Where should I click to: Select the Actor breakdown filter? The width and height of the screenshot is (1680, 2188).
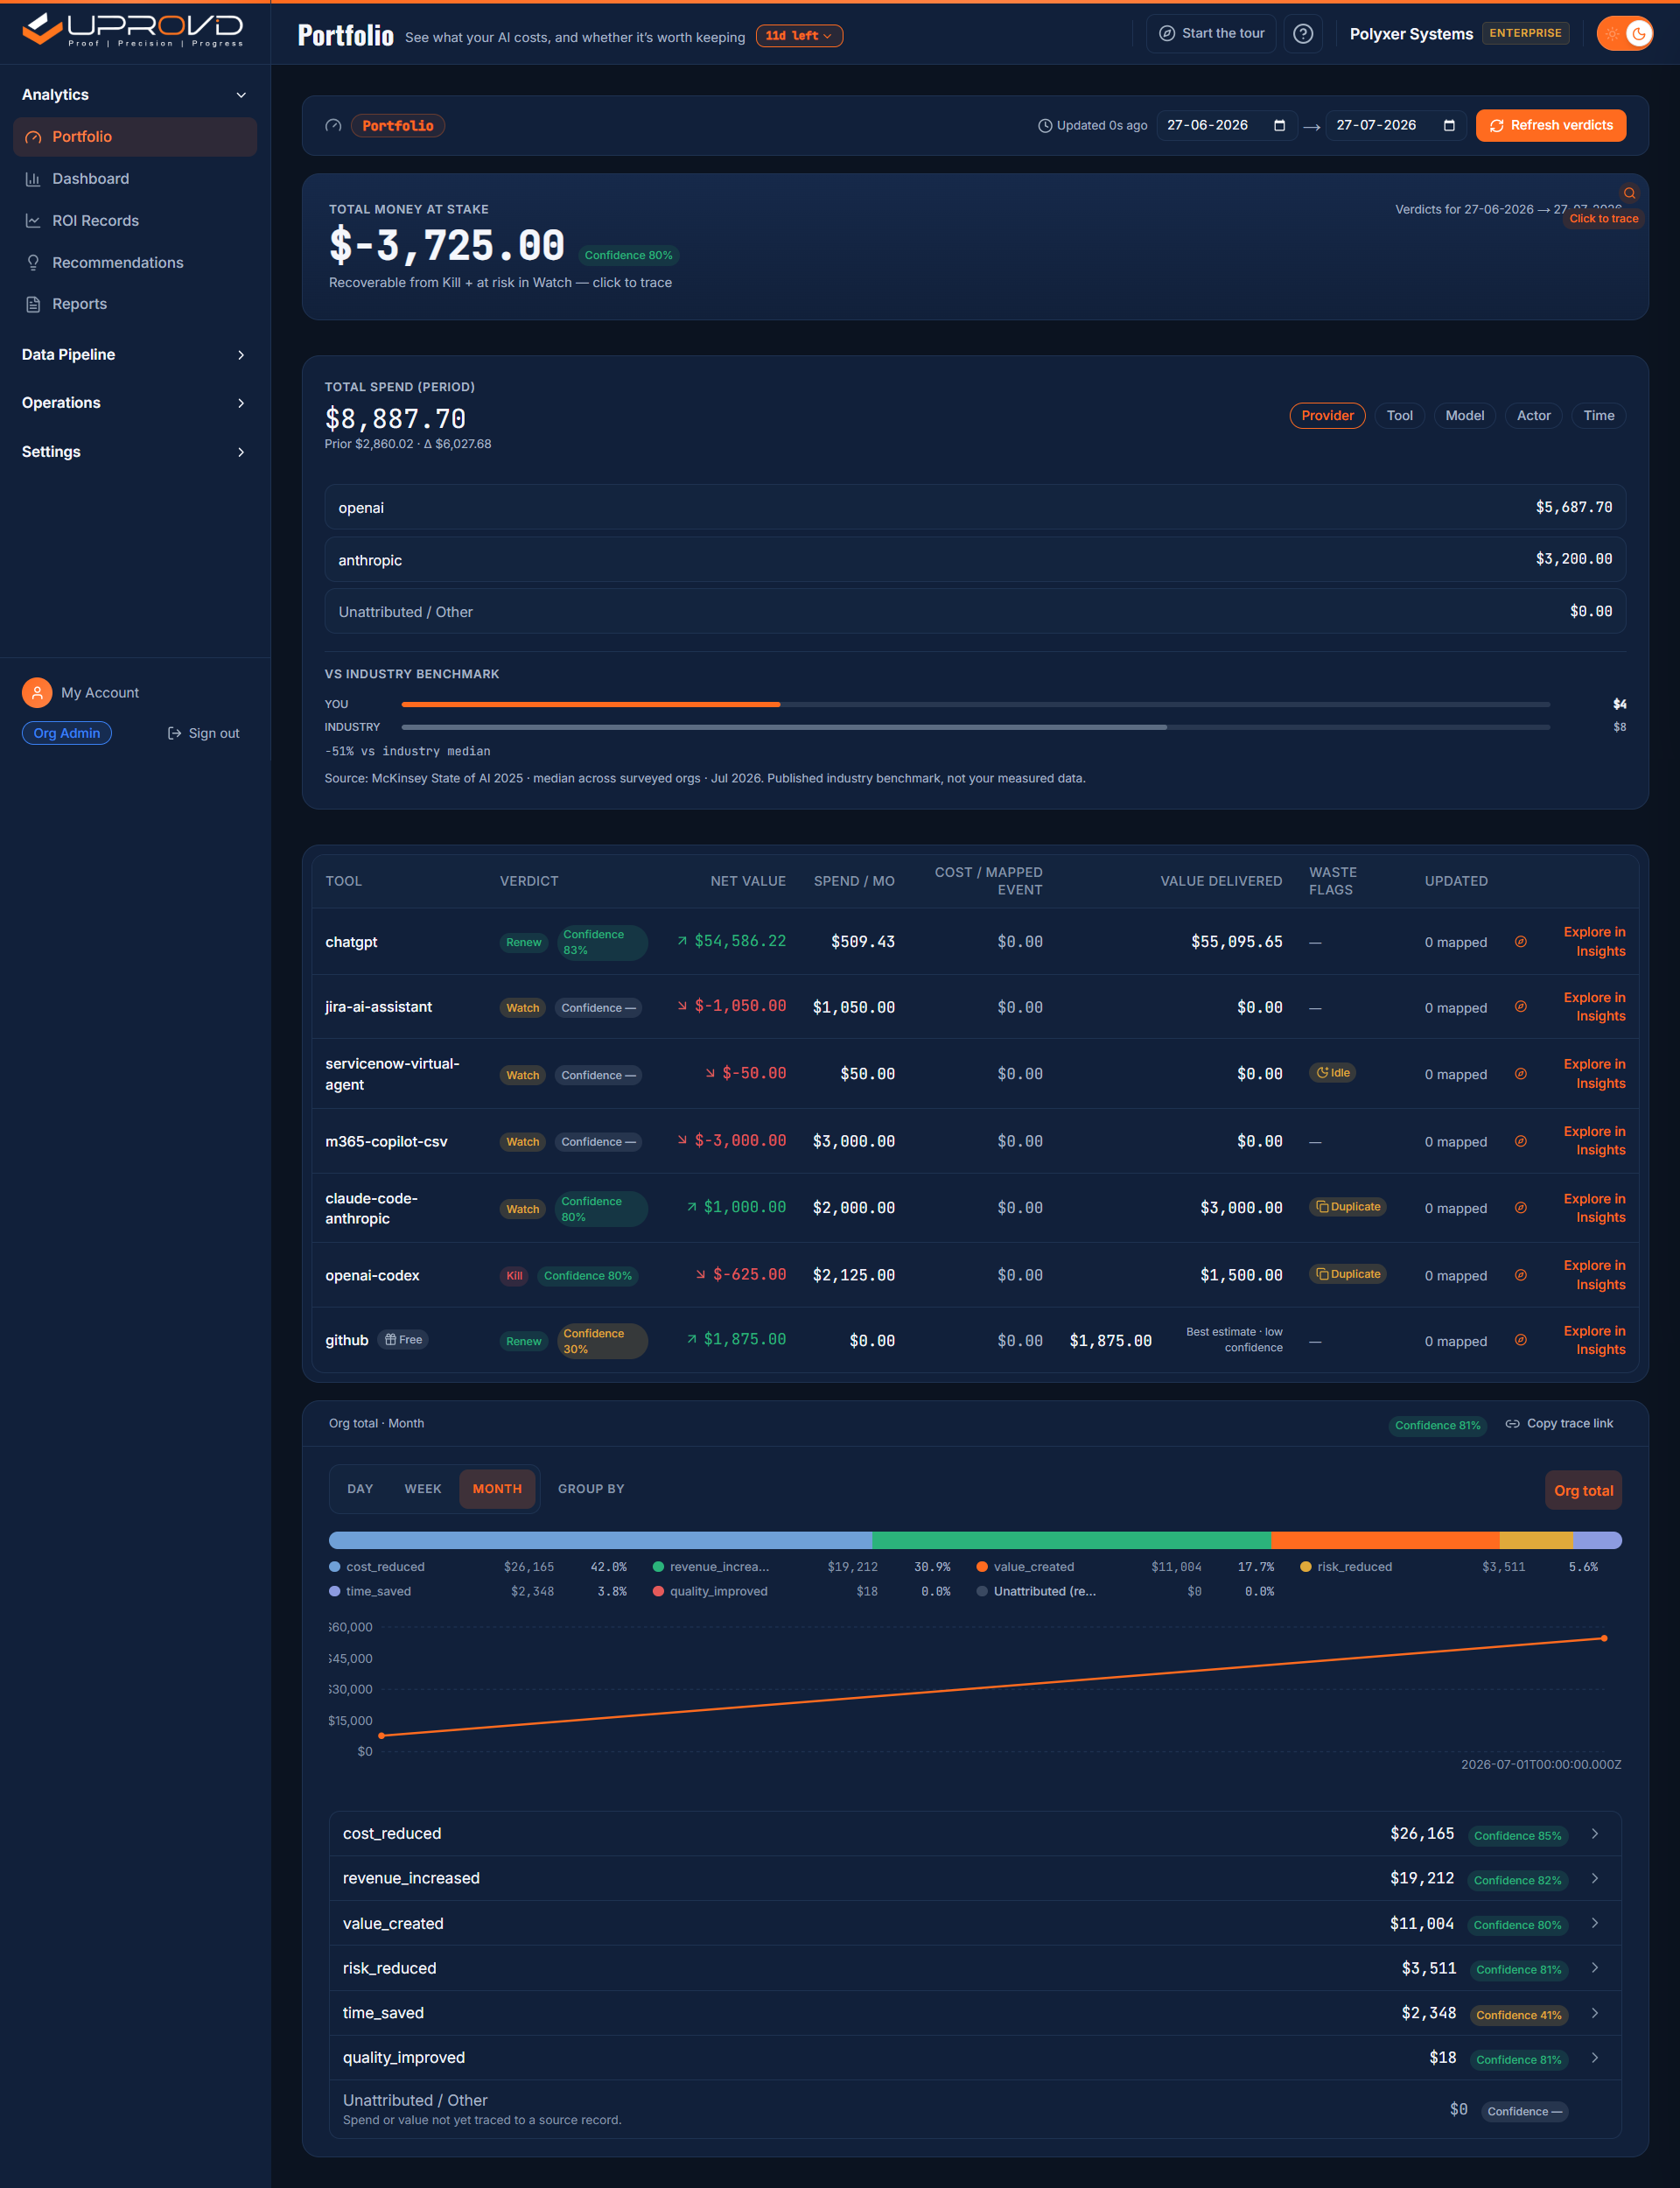point(1533,416)
